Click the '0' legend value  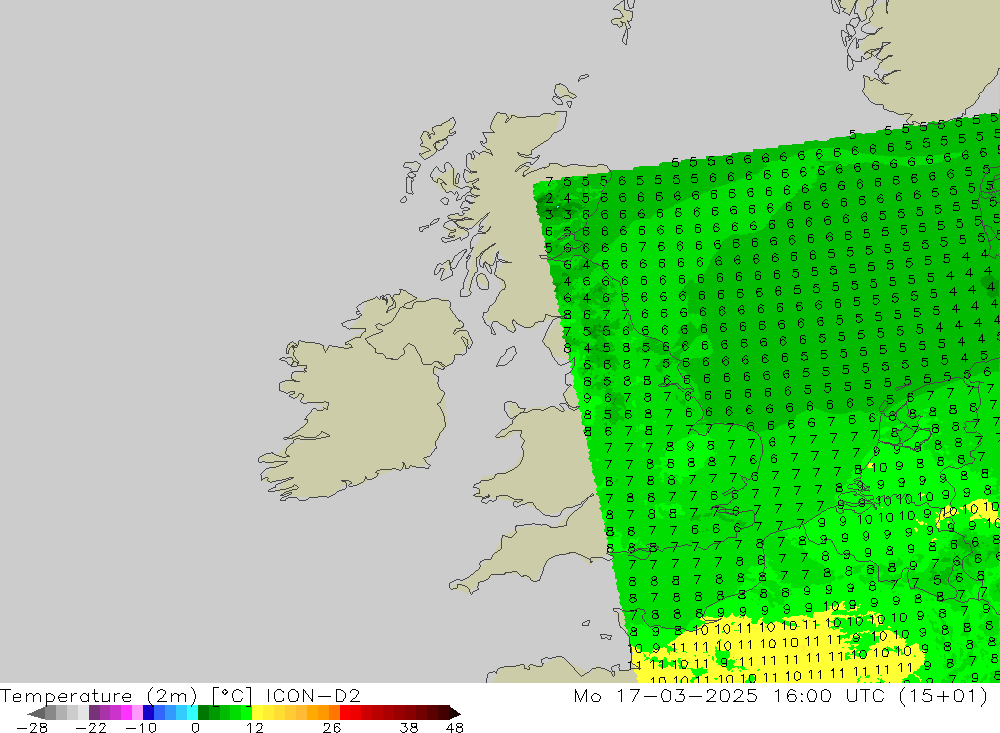tap(196, 728)
